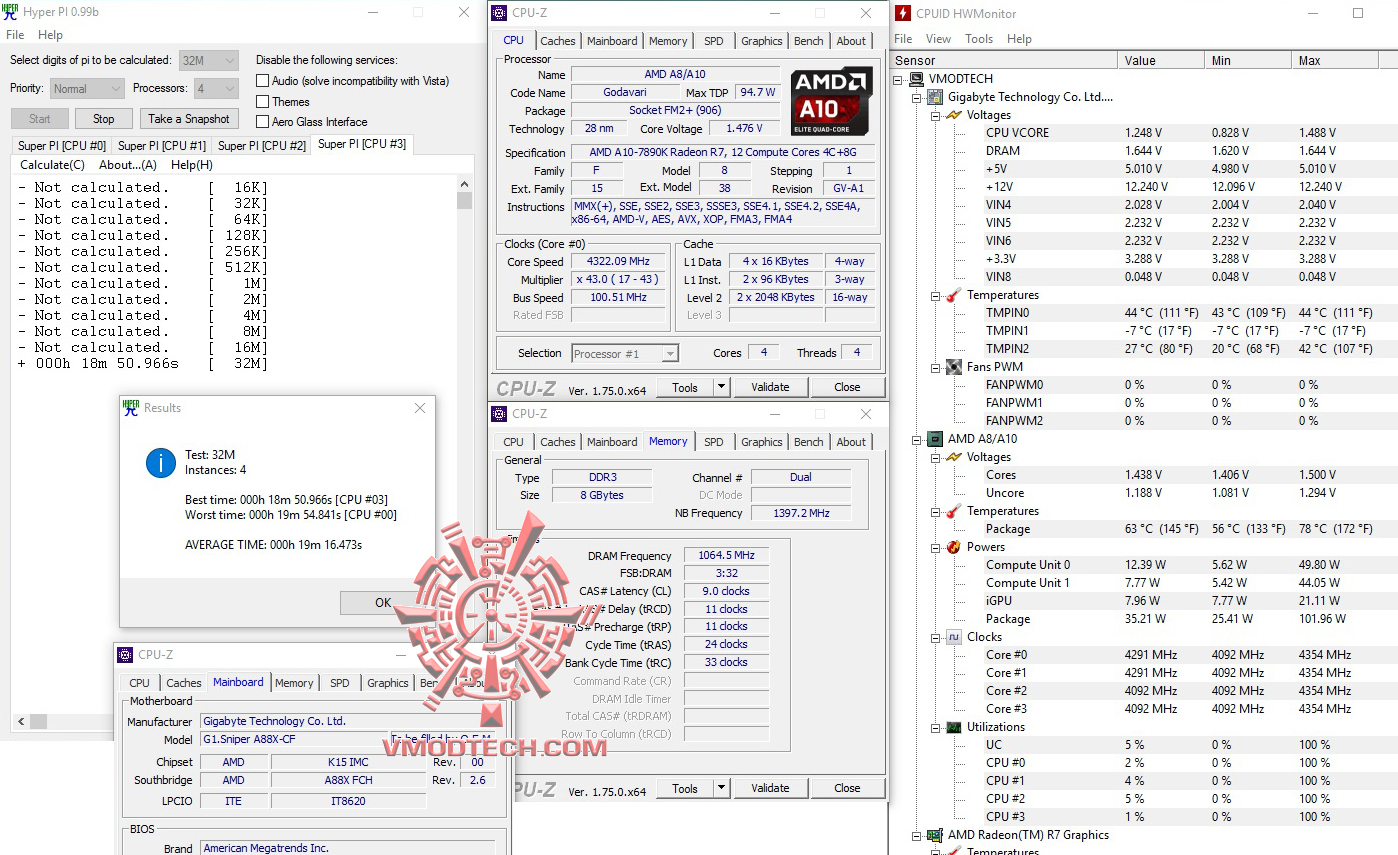Collapse the Gigabyte Technology tree node
This screenshot has width=1398, height=855.
pyautogui.click(x=918, y=97)
